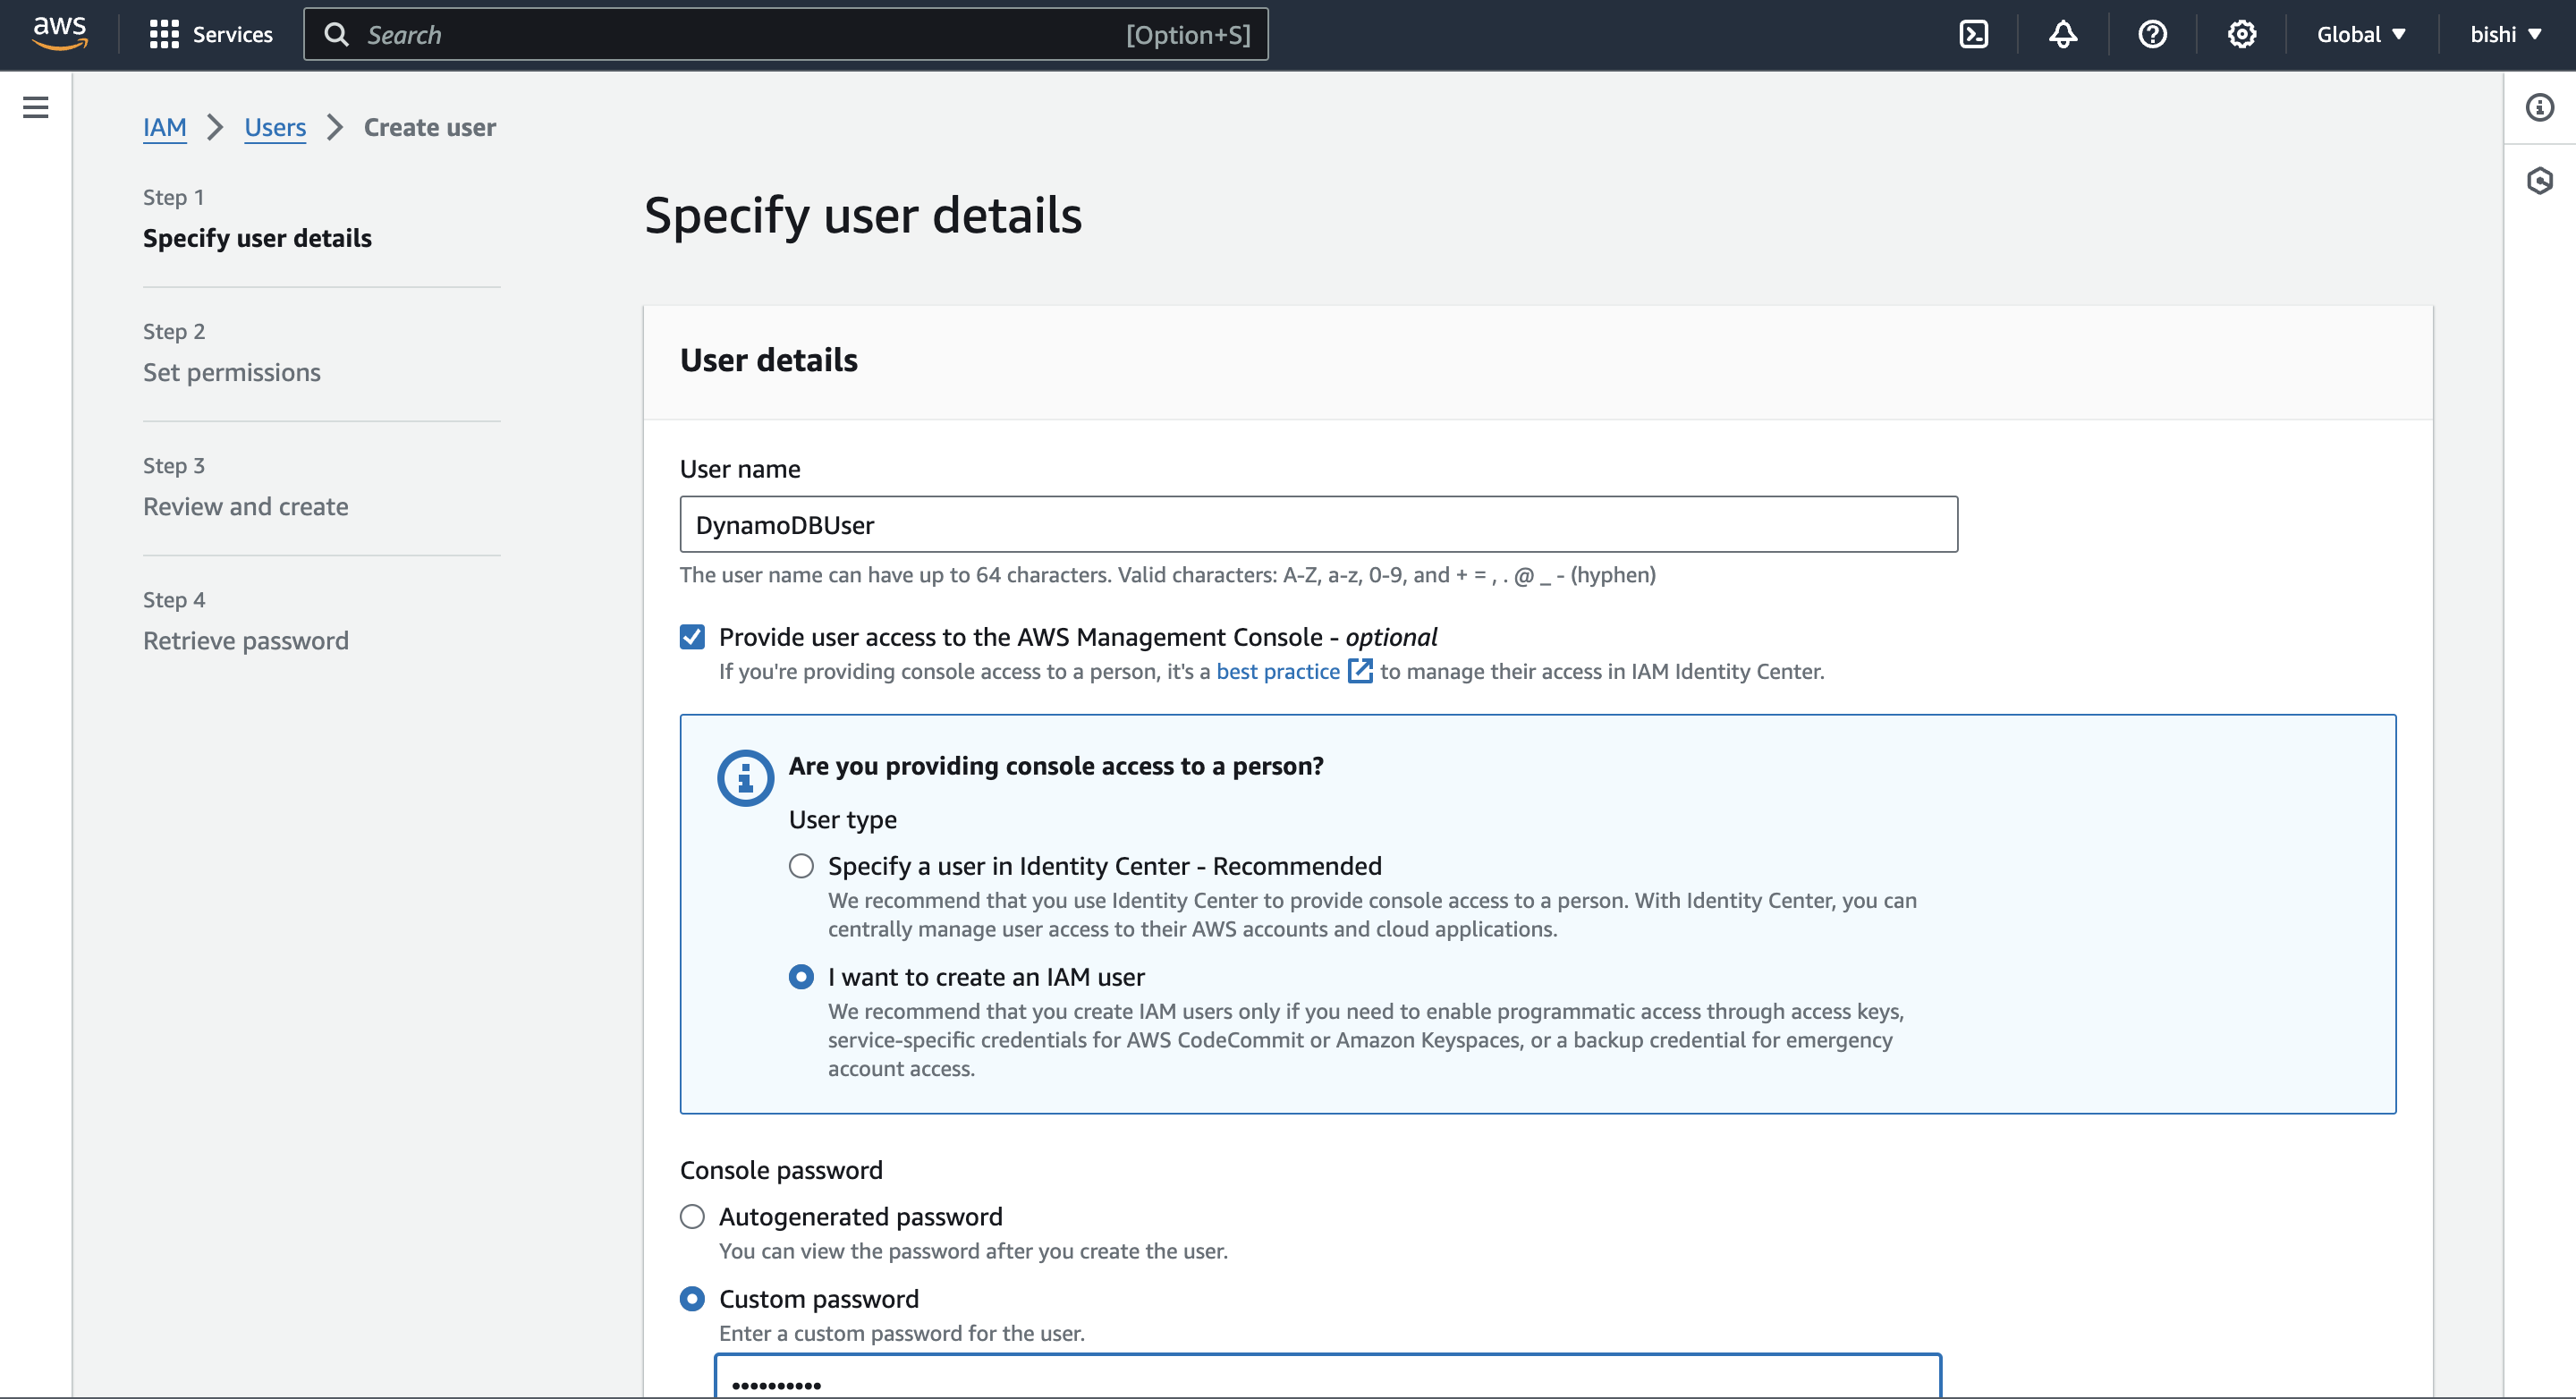The width and height of the screenshot is (2576, 1399).
Task: Go to the IAM breadcrumb link
Action: coord(164,127)
